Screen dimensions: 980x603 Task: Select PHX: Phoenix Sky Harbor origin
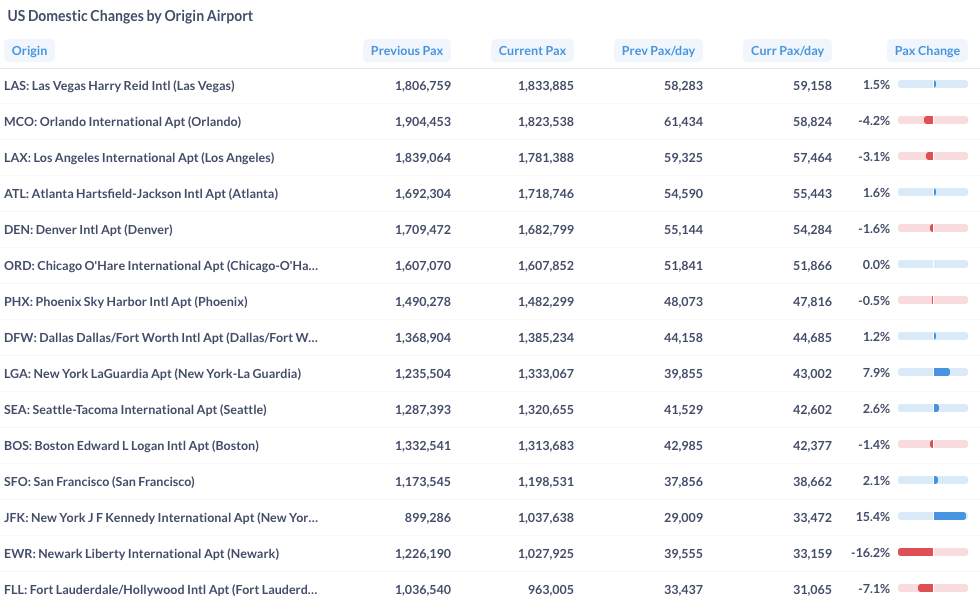click(x=126, y=301)
